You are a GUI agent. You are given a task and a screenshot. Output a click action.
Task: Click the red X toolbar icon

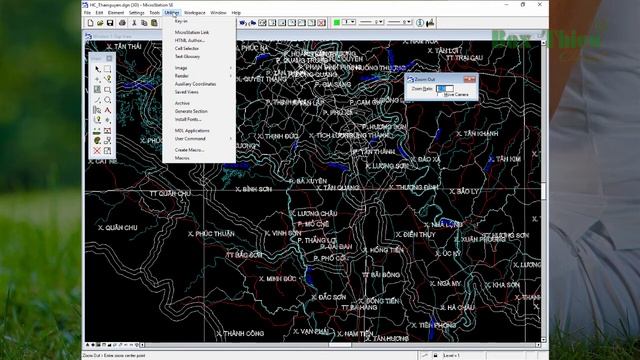coord(322,23)
